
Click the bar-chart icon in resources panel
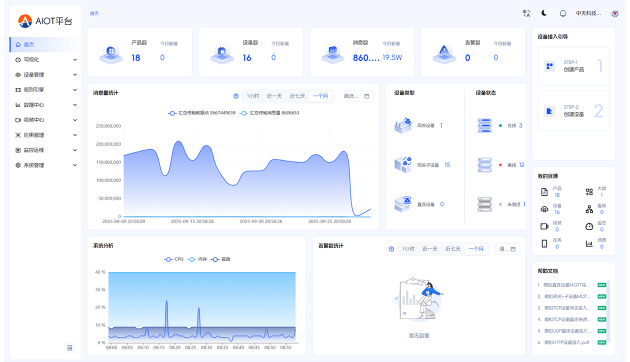coord(589,243)
